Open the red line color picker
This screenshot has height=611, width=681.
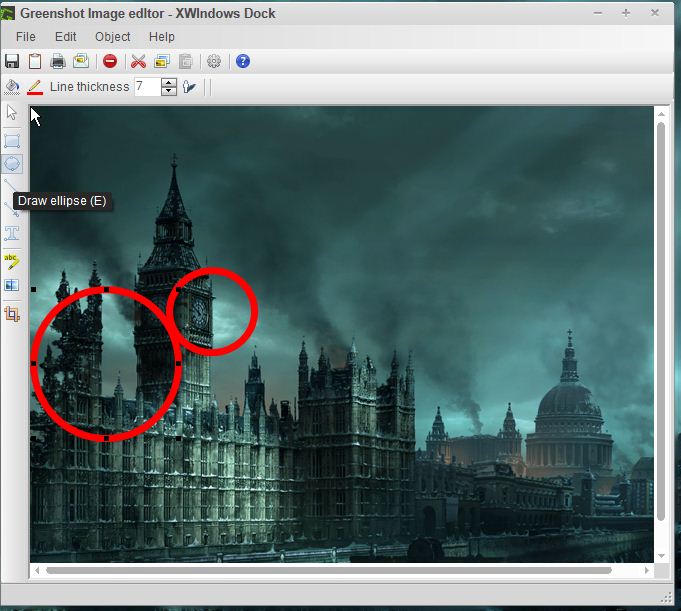35,87
